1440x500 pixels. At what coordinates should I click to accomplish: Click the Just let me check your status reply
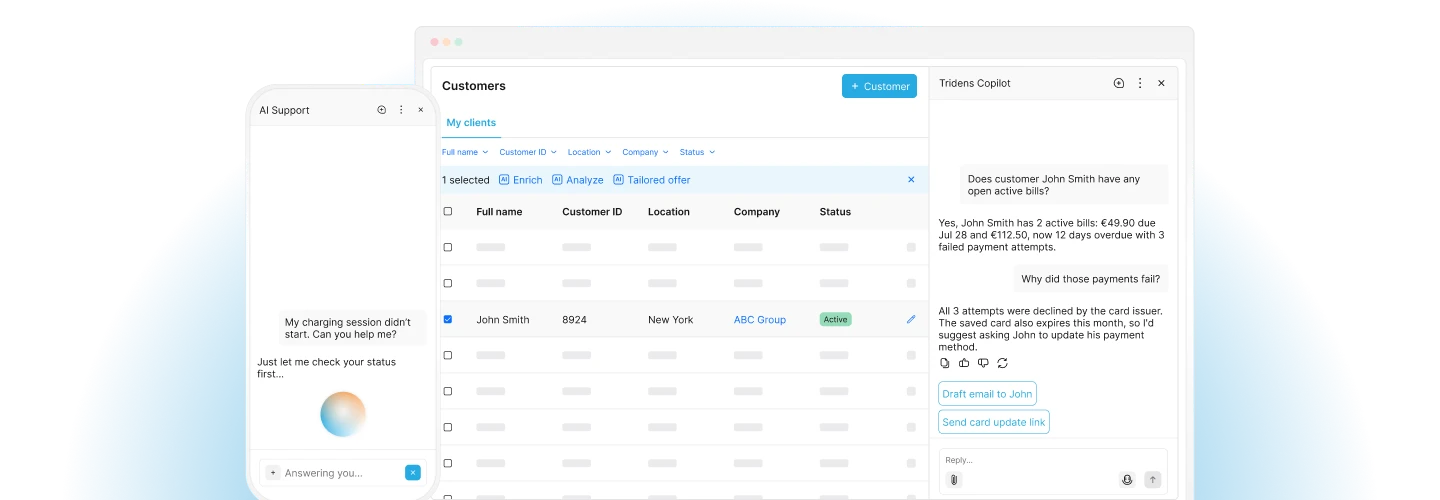[x=327, y=368]
